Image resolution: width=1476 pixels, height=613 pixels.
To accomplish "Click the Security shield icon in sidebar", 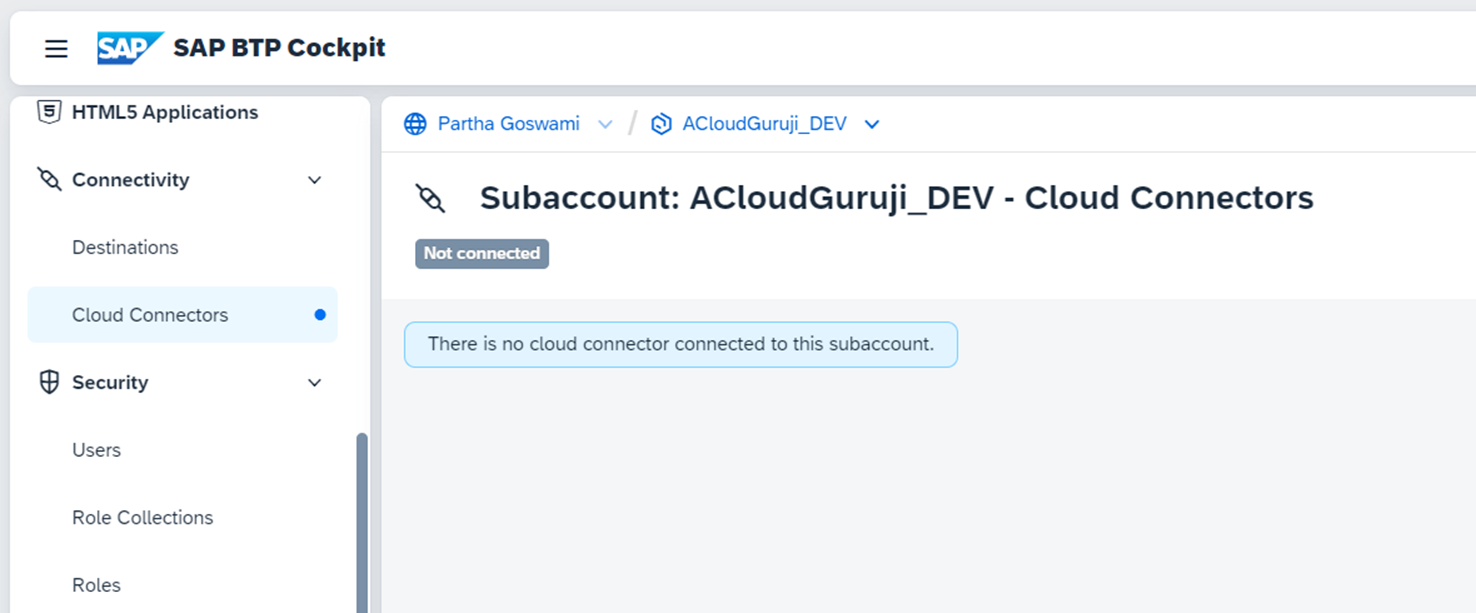I will click(49, 383).
